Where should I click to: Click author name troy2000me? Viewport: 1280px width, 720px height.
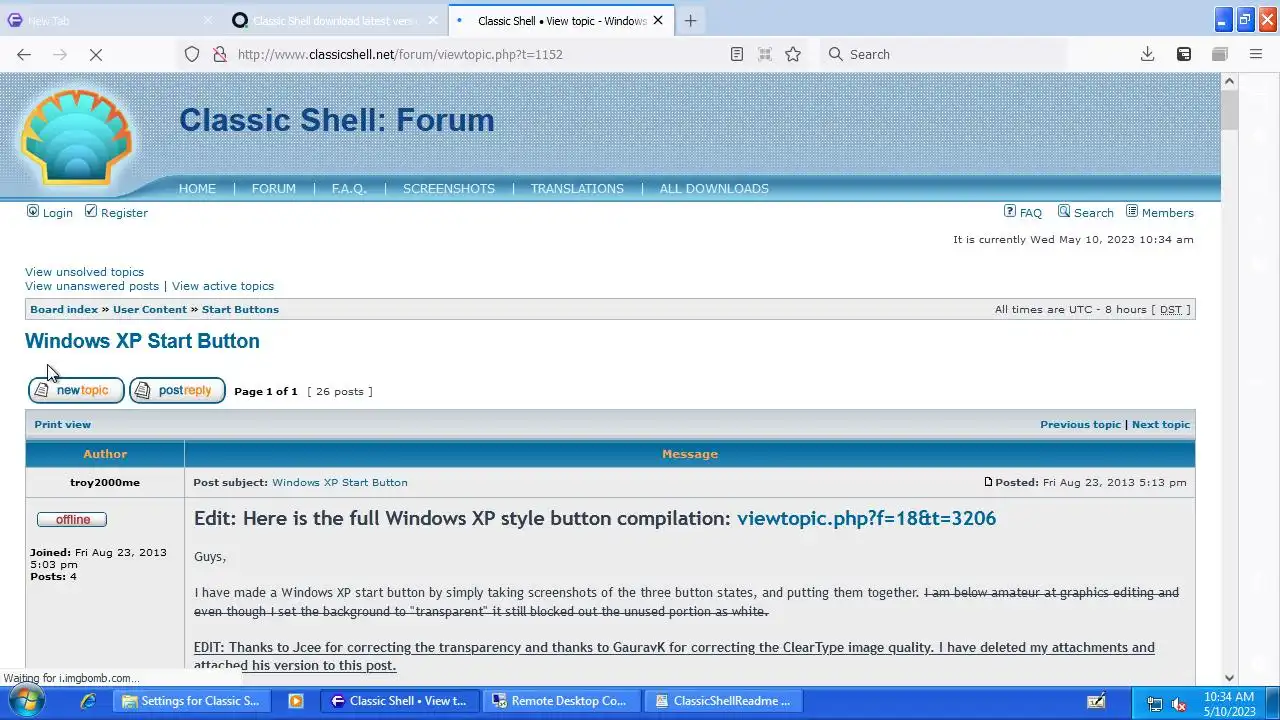click(105, 482)
